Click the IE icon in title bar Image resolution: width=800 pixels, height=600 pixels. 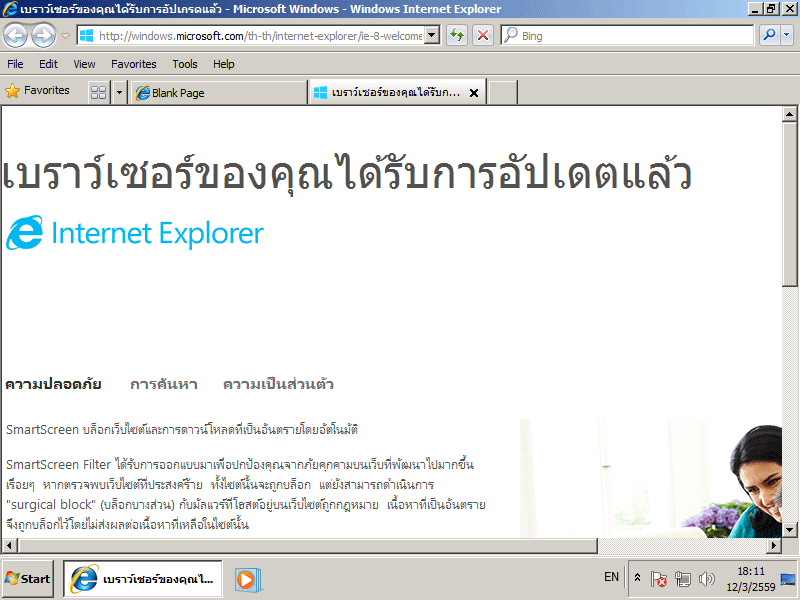10,9
